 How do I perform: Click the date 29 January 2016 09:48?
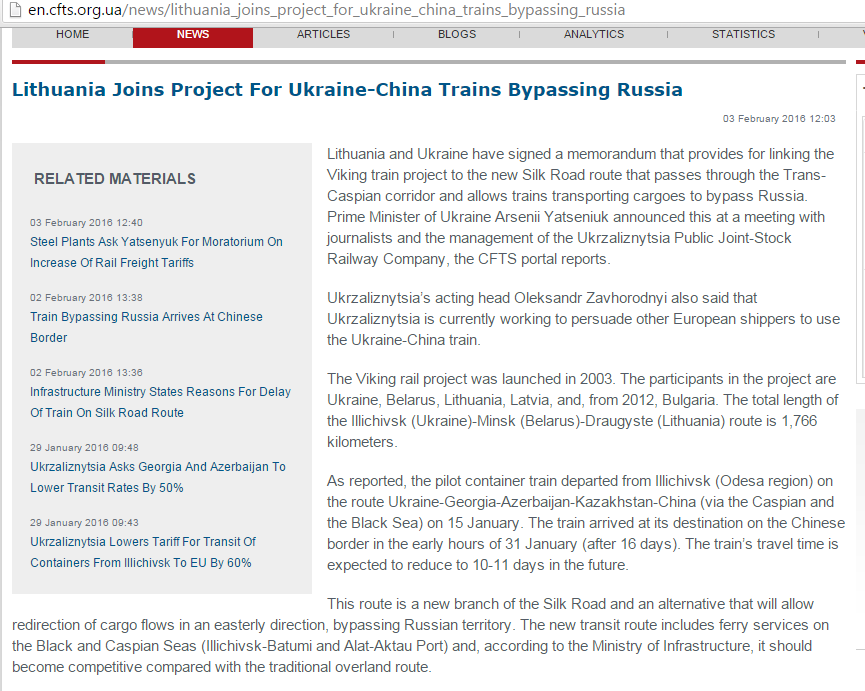(x=84, y=447)
